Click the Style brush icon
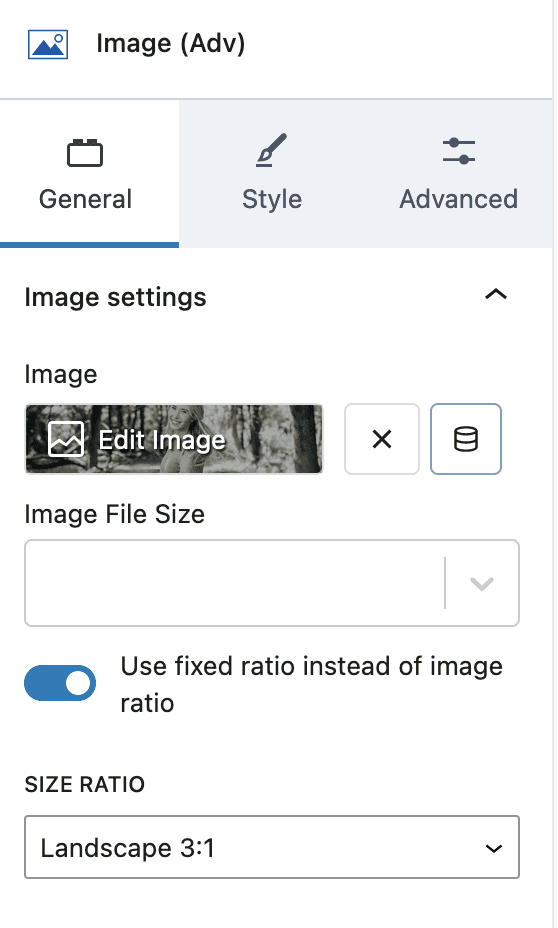The width and height of the screenshot is (558, 928). coord(272,150)
